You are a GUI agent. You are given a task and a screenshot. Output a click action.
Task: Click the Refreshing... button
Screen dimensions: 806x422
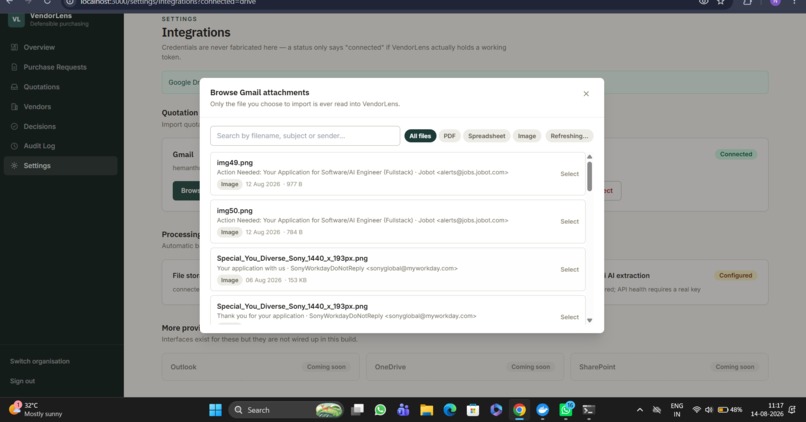pos(569,136)
